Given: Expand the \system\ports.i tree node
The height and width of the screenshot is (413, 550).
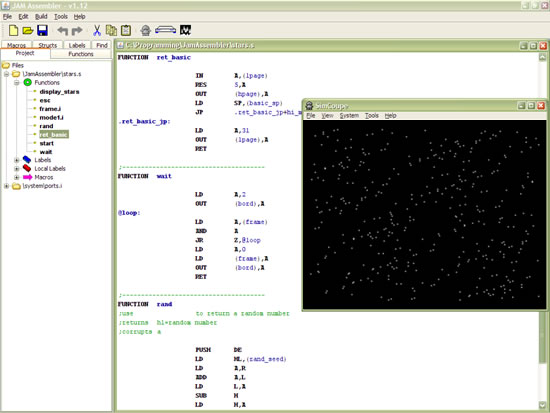Looking at the screenshot, I should (x=6, y=186).
